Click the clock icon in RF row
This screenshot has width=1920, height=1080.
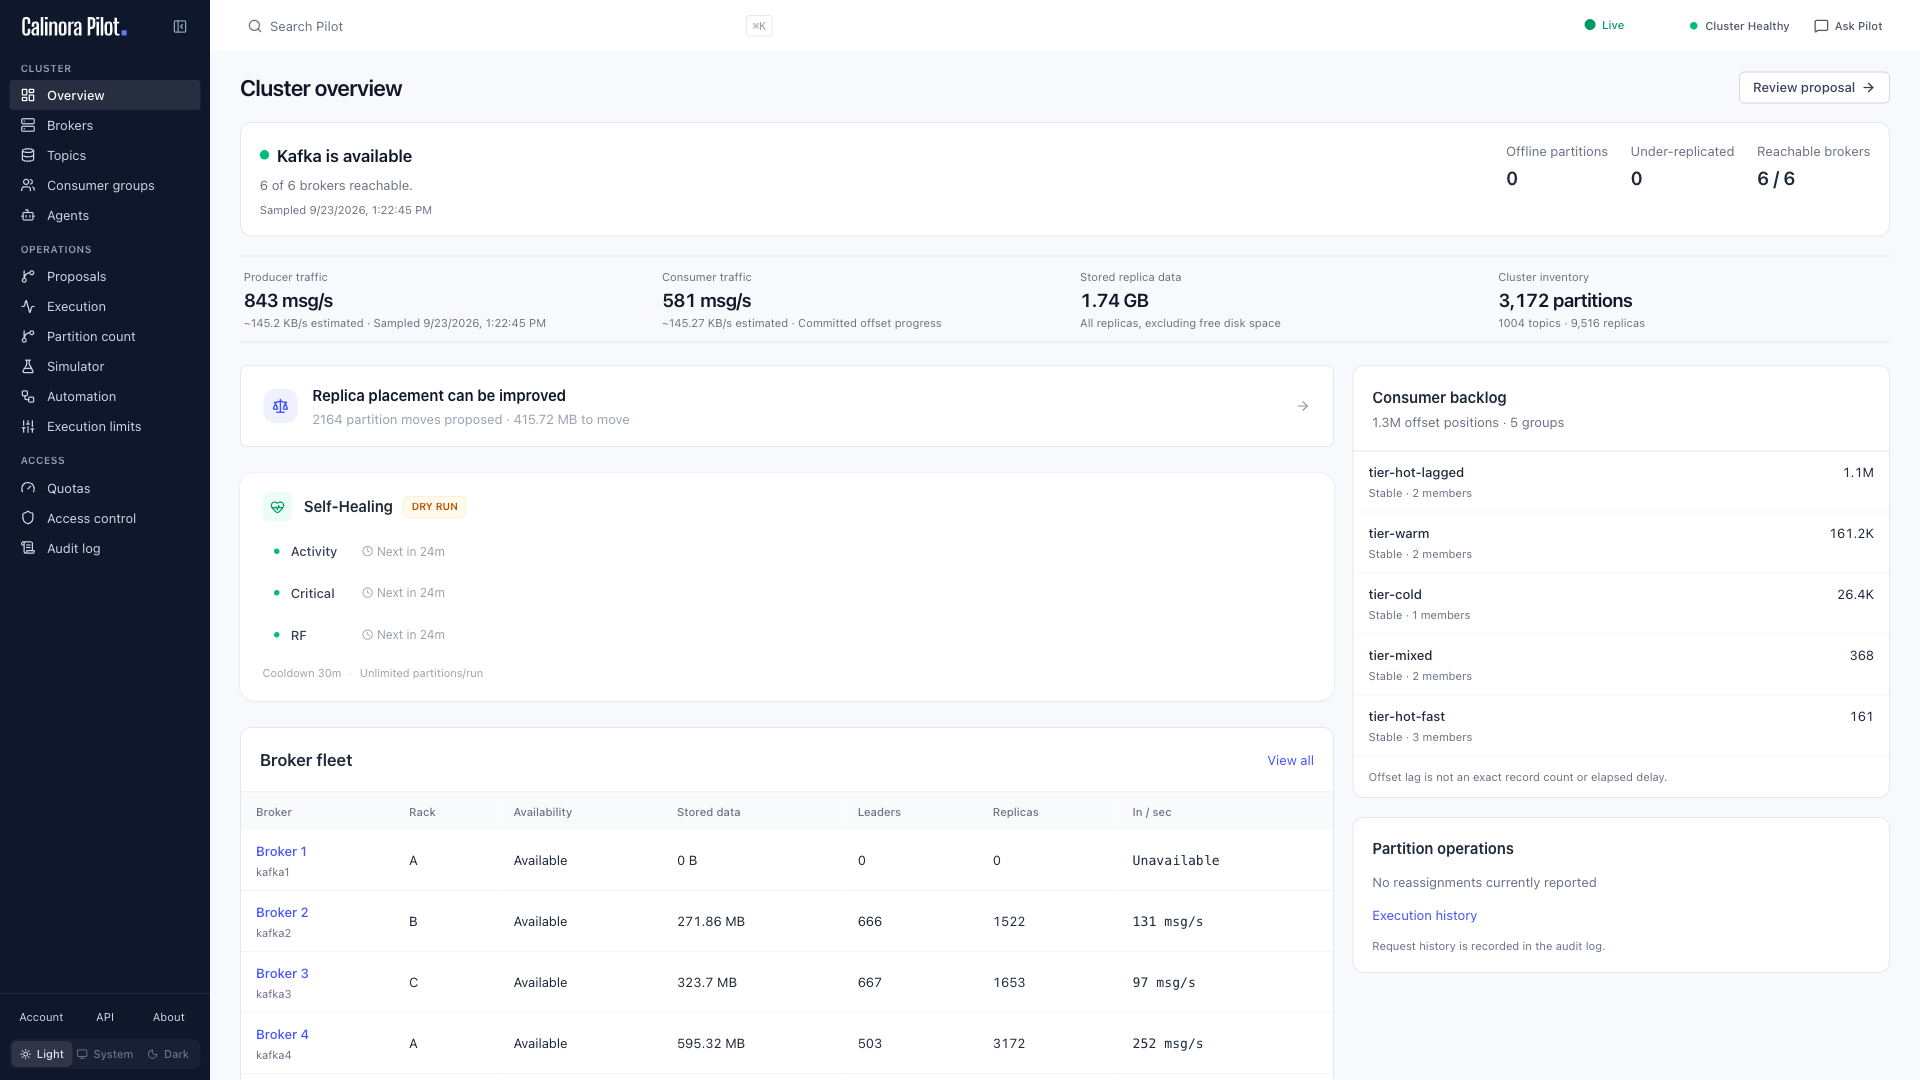(x=367, y=635)
